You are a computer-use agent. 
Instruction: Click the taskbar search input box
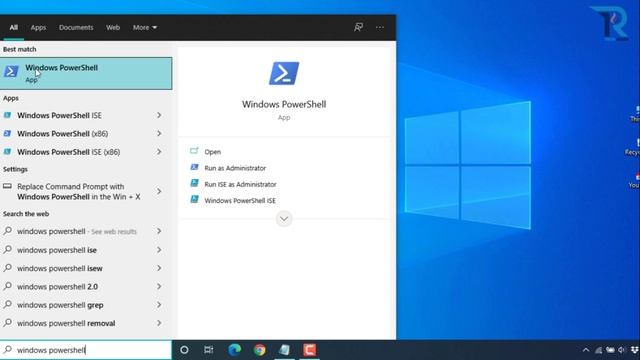point(86,350)
